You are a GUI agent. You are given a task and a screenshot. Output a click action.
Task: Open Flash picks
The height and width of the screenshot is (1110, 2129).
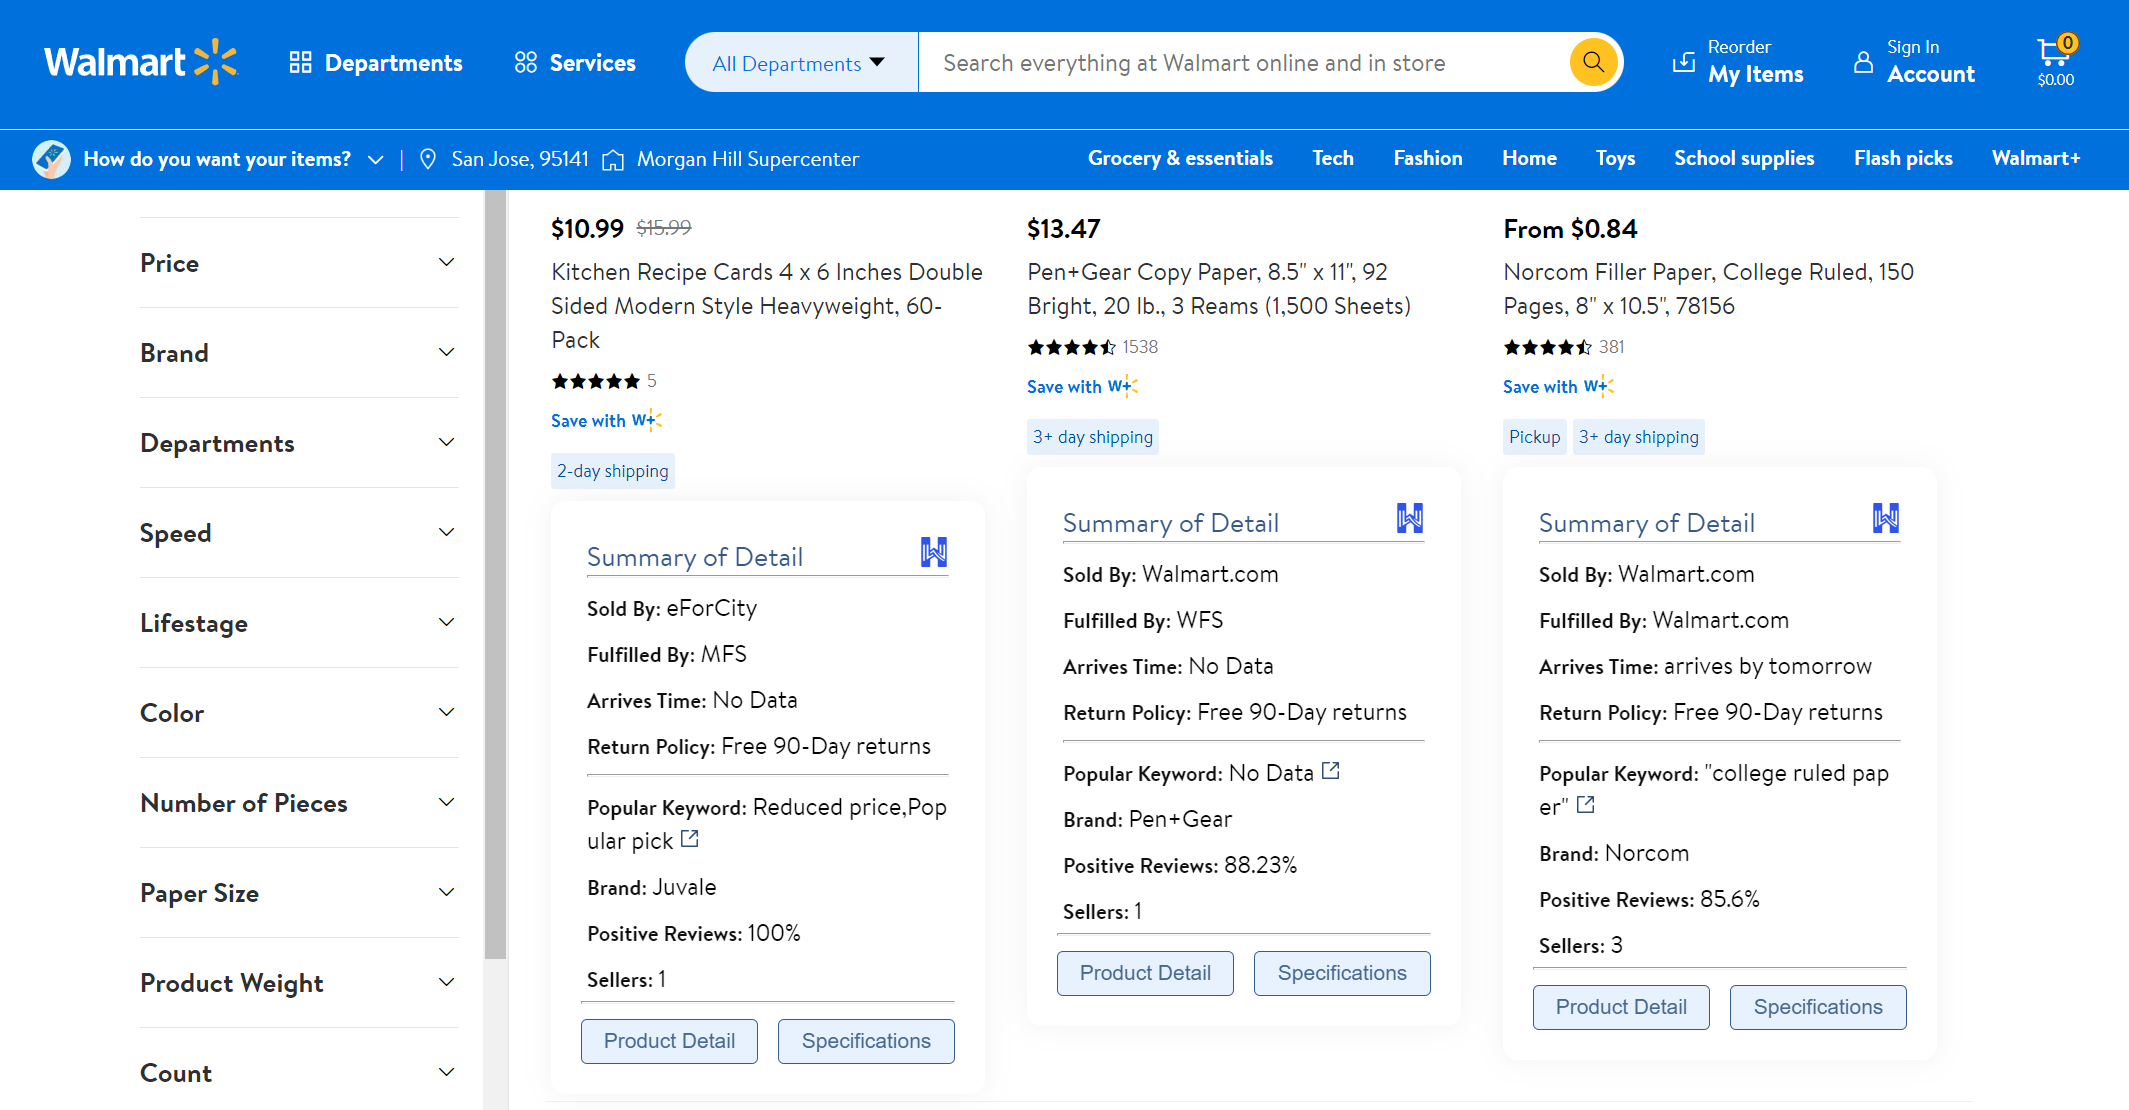click(1903, 158)
